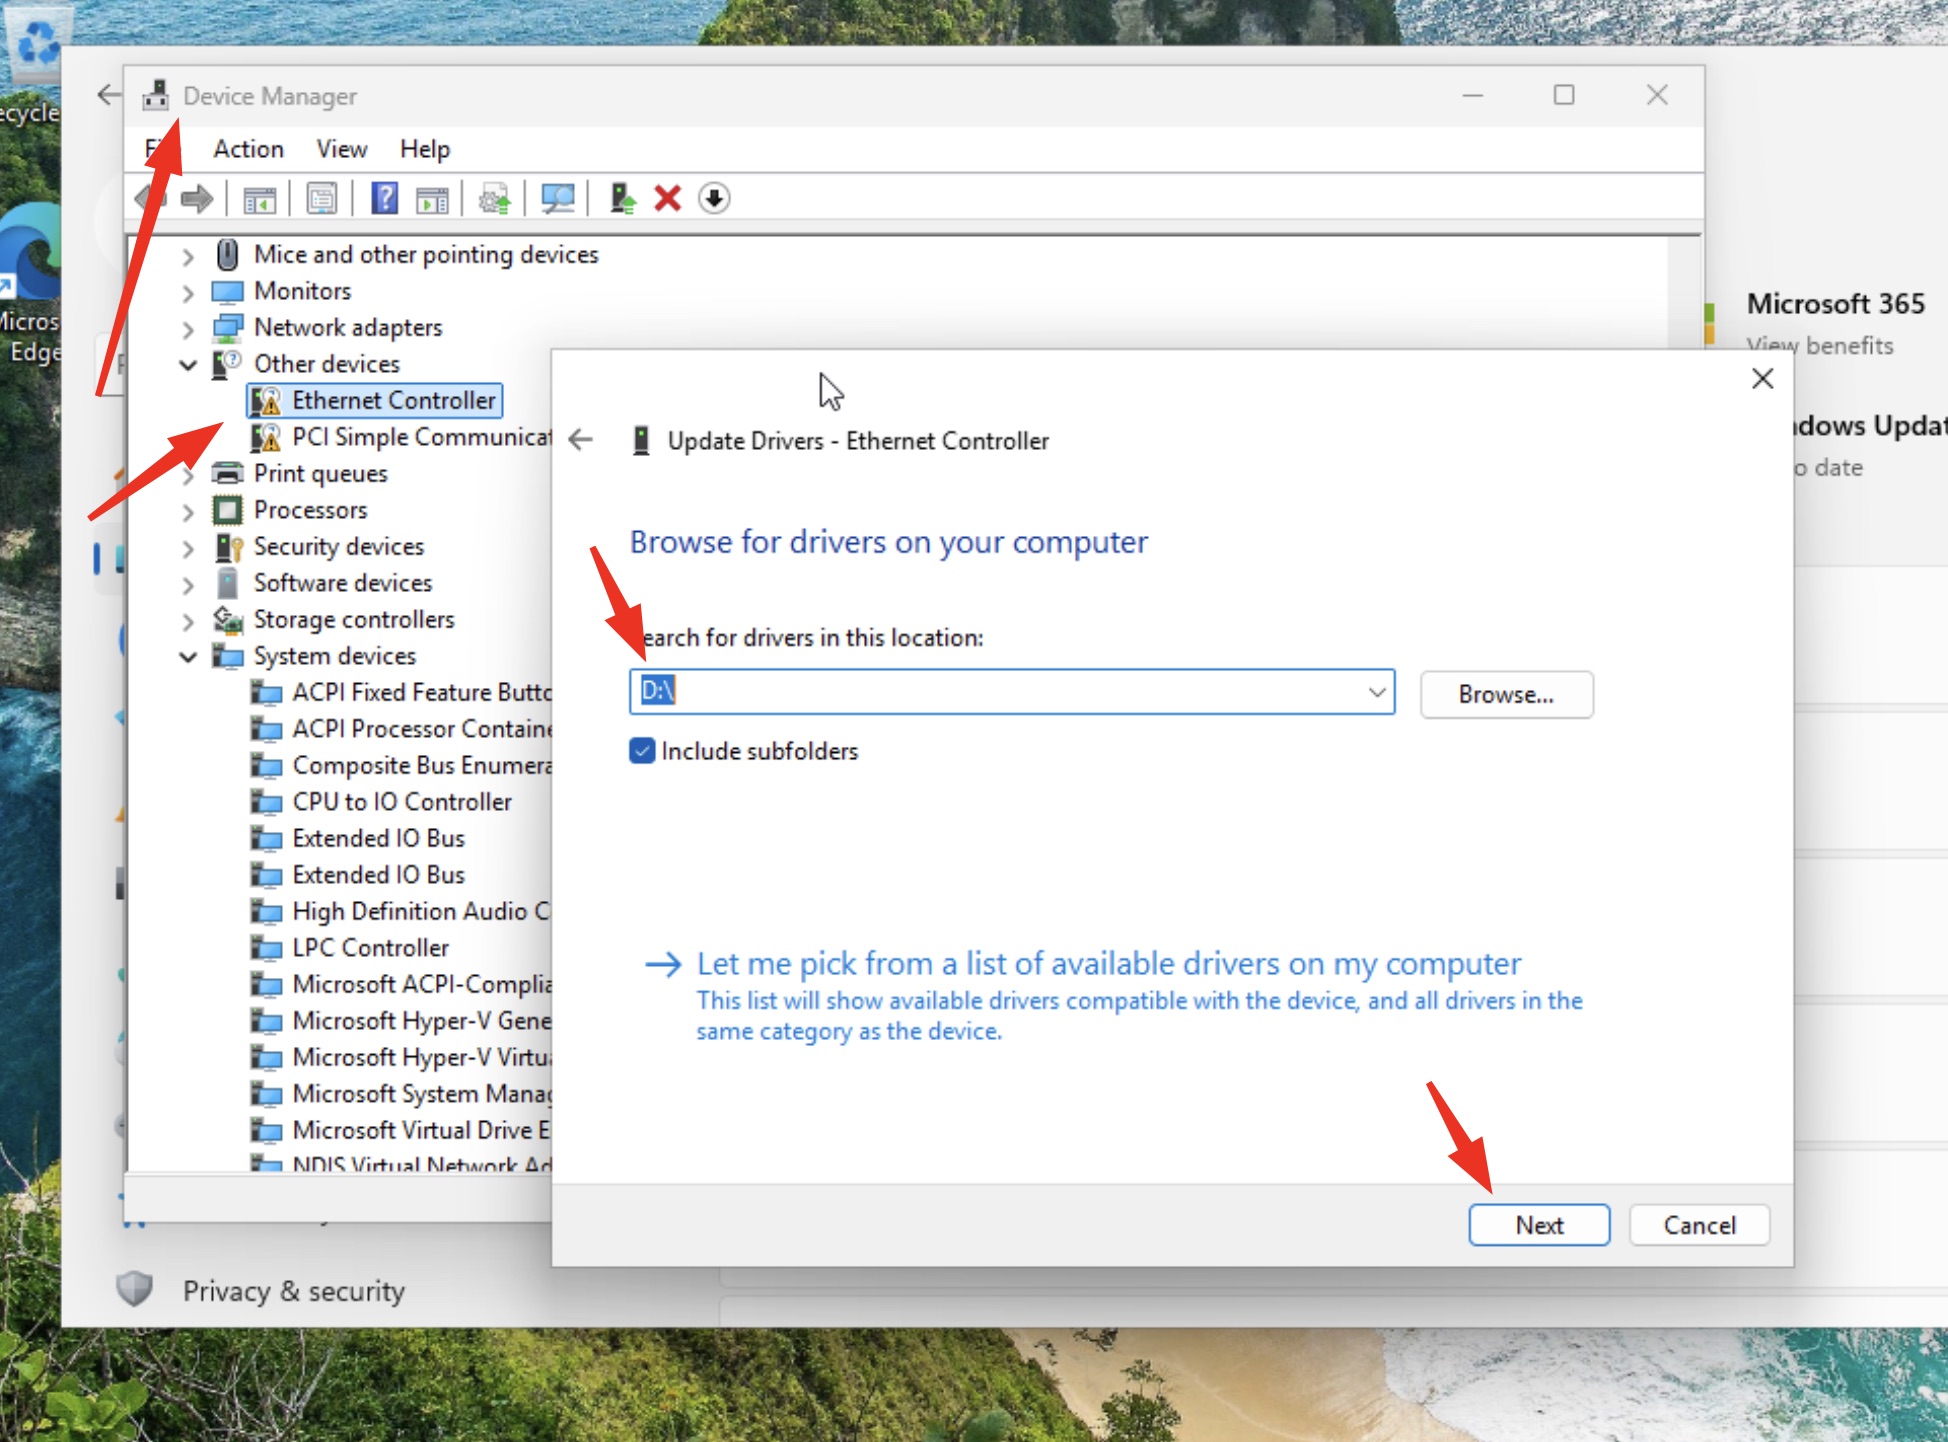Uncheck the Include subfolders checkbox
The width and height of the screenshot is (1948, 1442).
coord(642,751)
